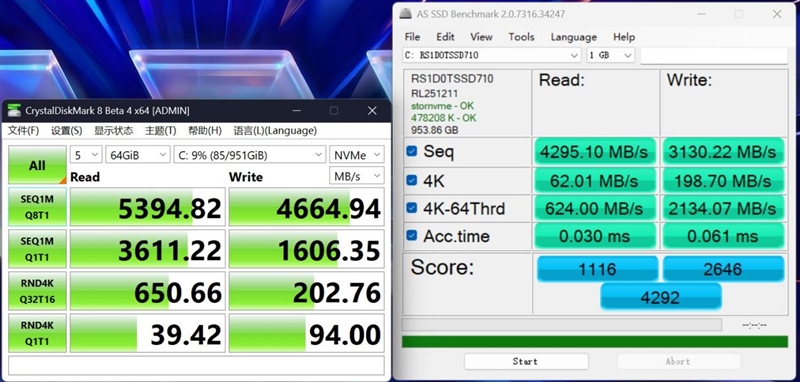Image resolution: width=800 pixels, height=382 pixels.
Task: Click the 2134.07 MB/s 4K-64Thrd write value
Action: coord(723,208)
